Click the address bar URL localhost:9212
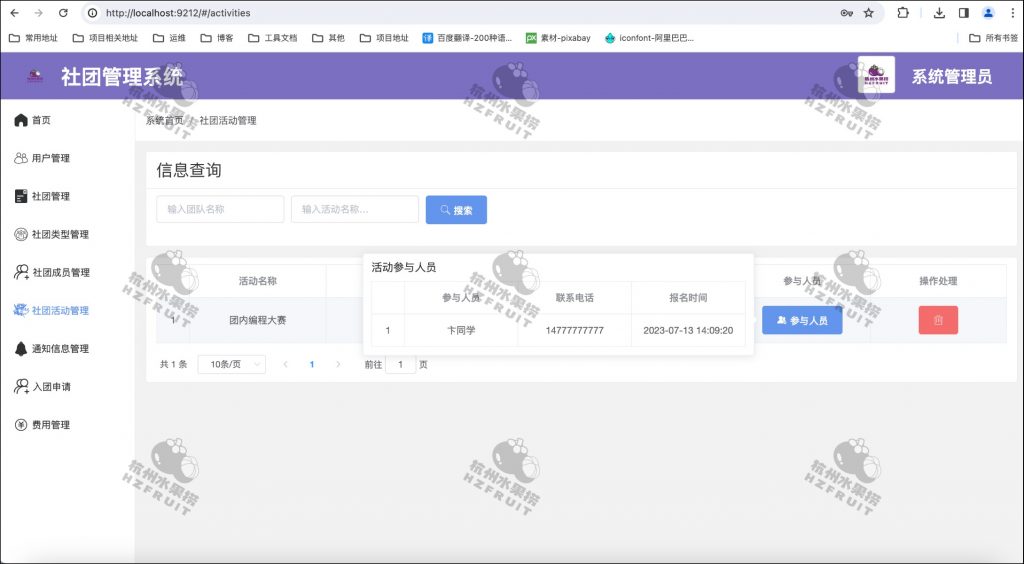Image resolution: width=1024 pixels, height=564 pixels. pyautogui.click(x=178, y=13)
